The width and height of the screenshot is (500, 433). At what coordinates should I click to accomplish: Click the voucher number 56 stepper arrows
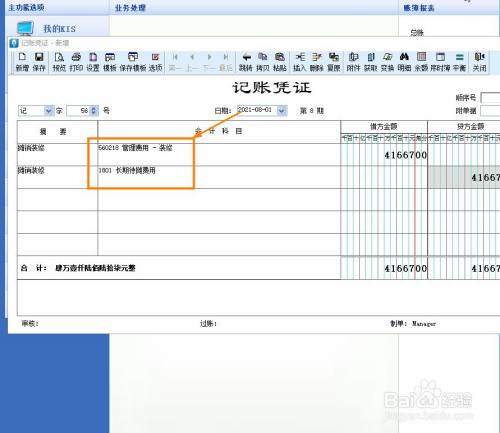click(x=94, y=111)
